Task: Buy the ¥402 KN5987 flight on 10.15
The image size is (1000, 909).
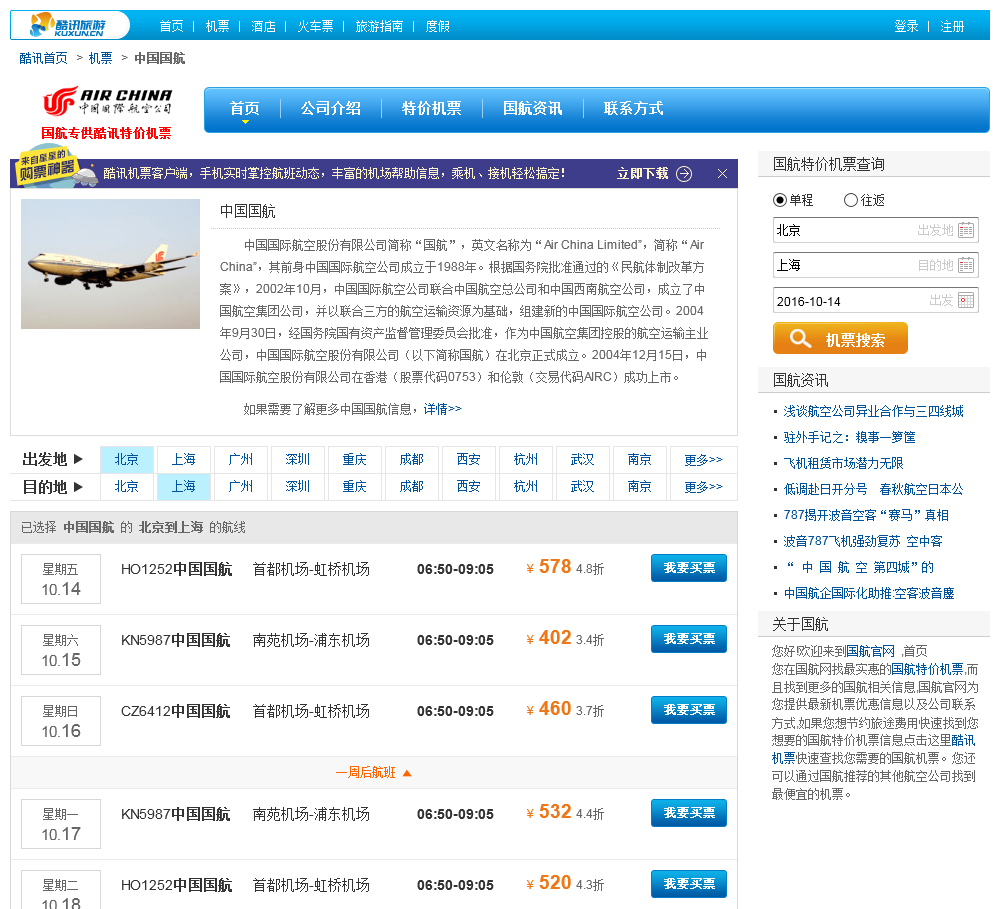Action: pos(689,639)
